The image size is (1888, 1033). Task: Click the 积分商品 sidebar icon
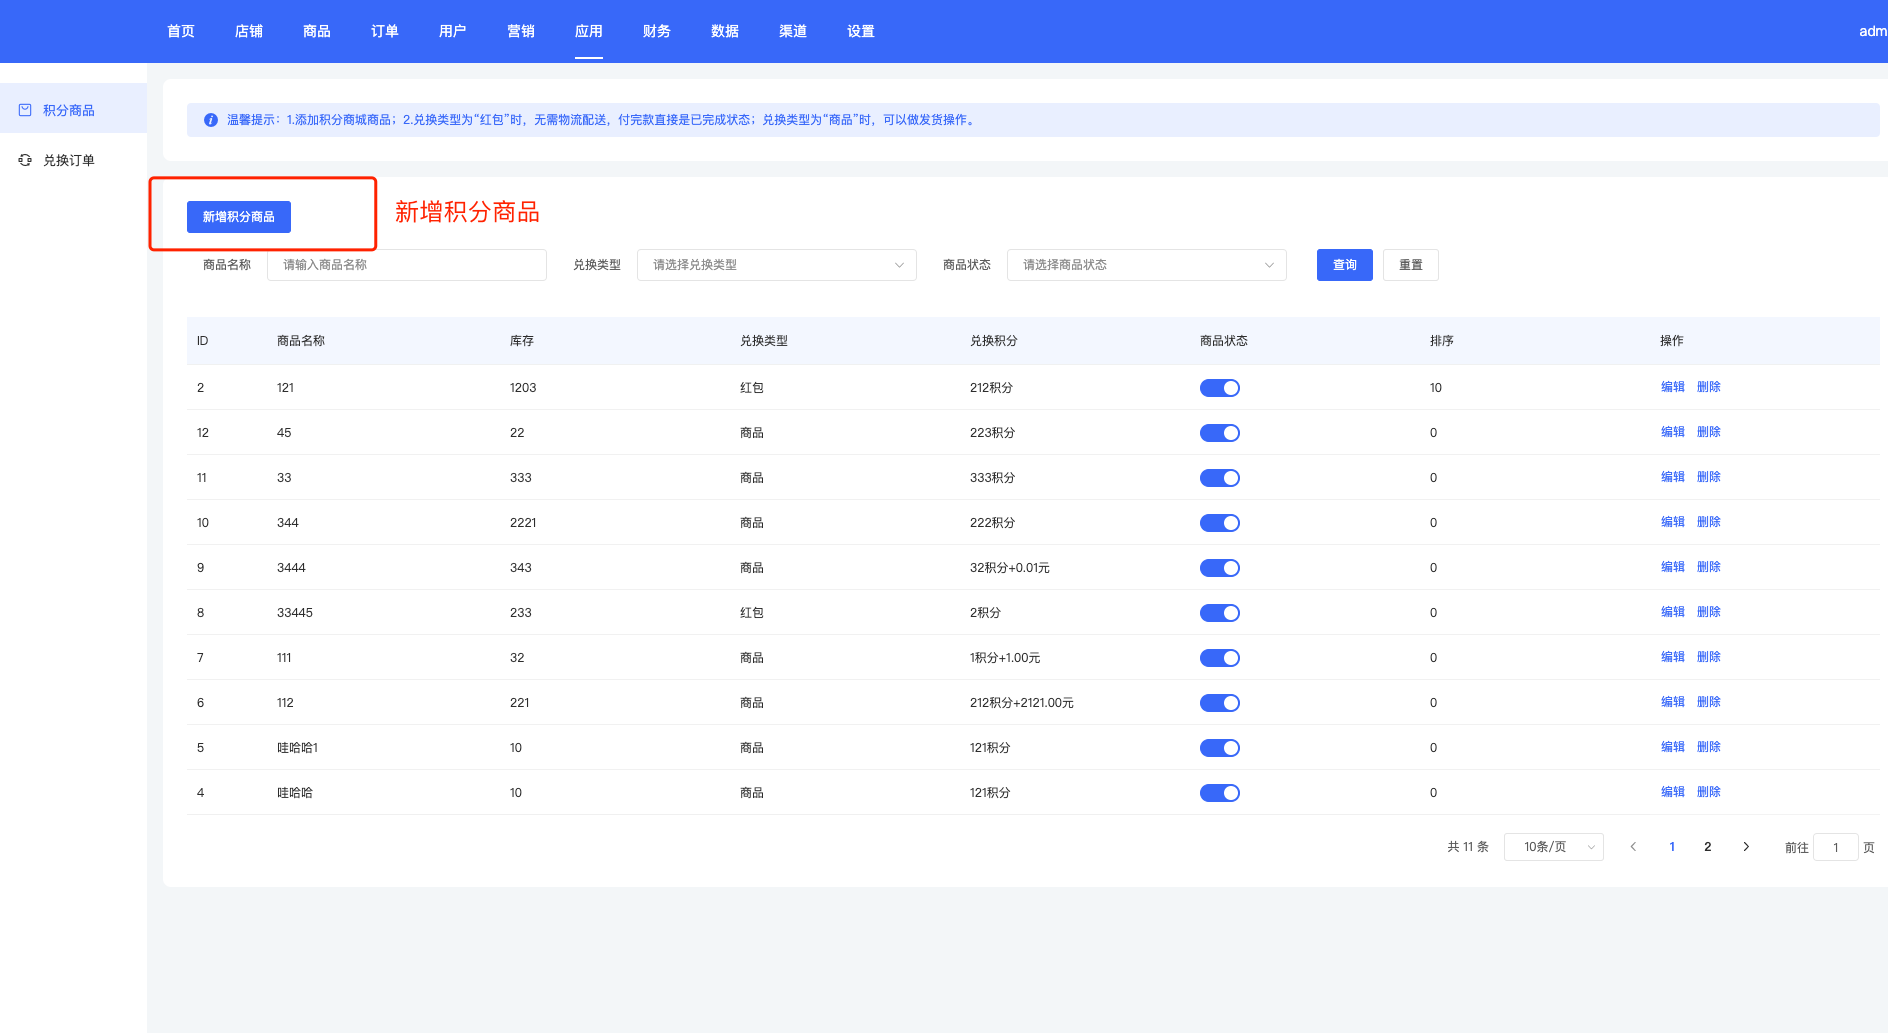25,110
